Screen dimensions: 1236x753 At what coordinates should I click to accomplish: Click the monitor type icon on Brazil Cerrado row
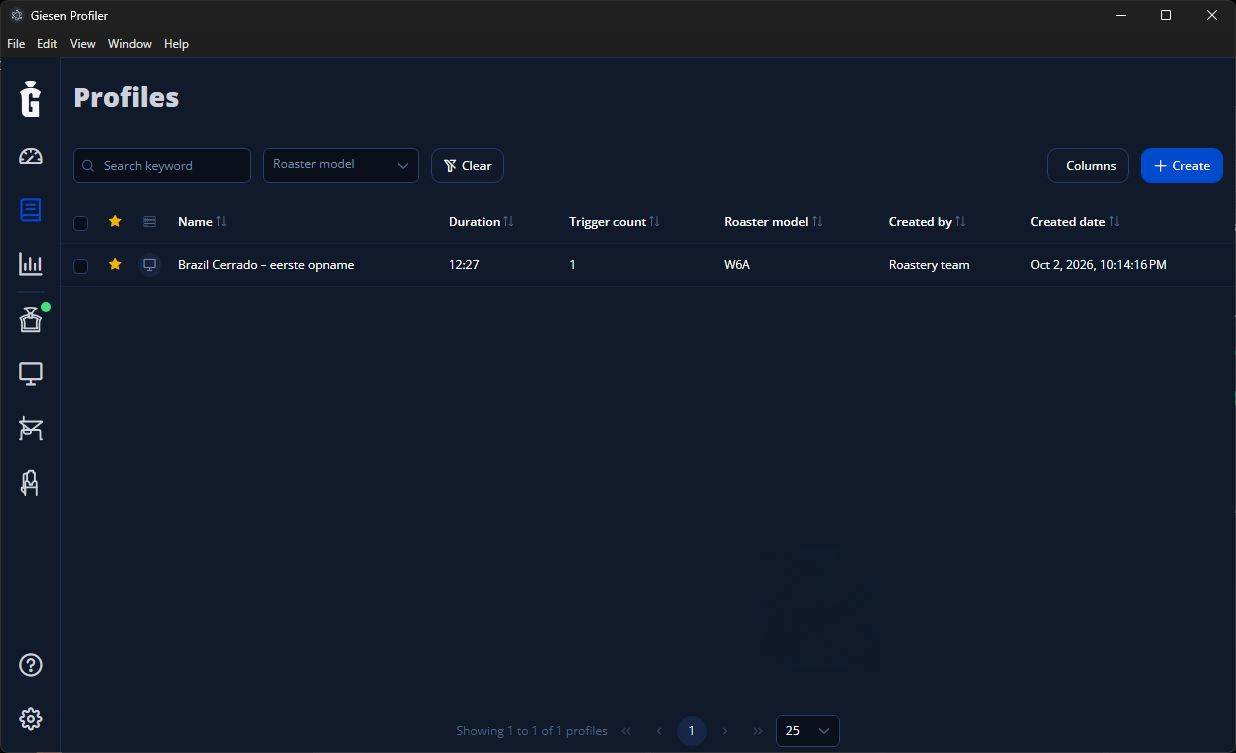click(150, 265)
